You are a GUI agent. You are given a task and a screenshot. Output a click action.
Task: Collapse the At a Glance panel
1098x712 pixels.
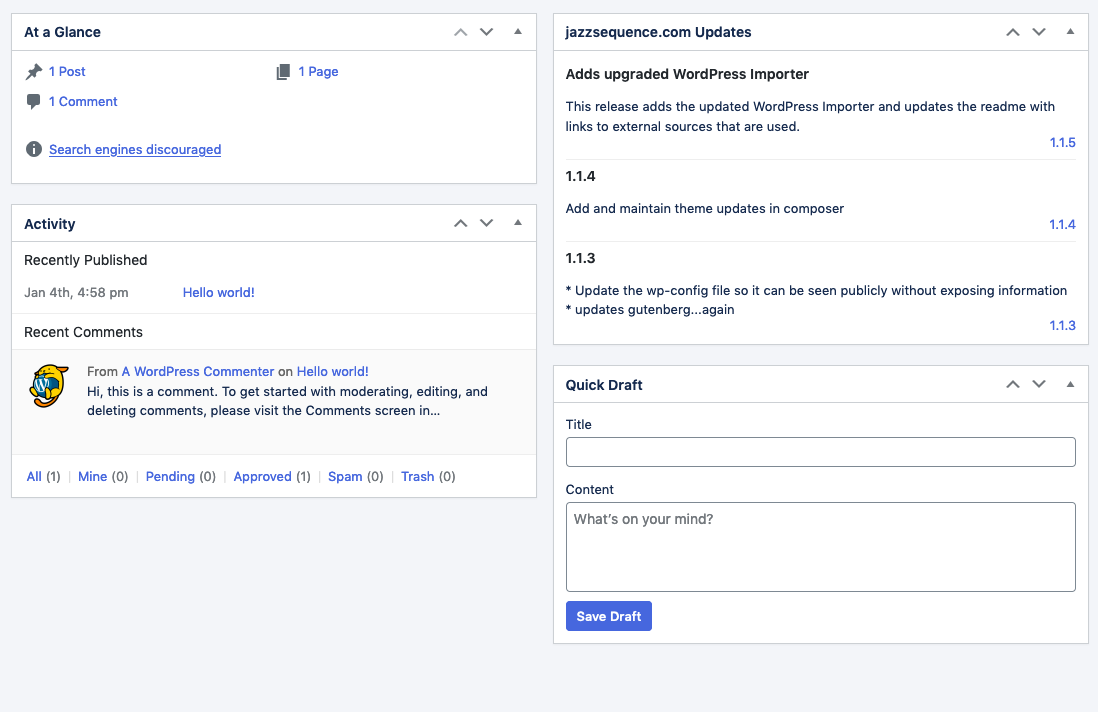[517, 32]
